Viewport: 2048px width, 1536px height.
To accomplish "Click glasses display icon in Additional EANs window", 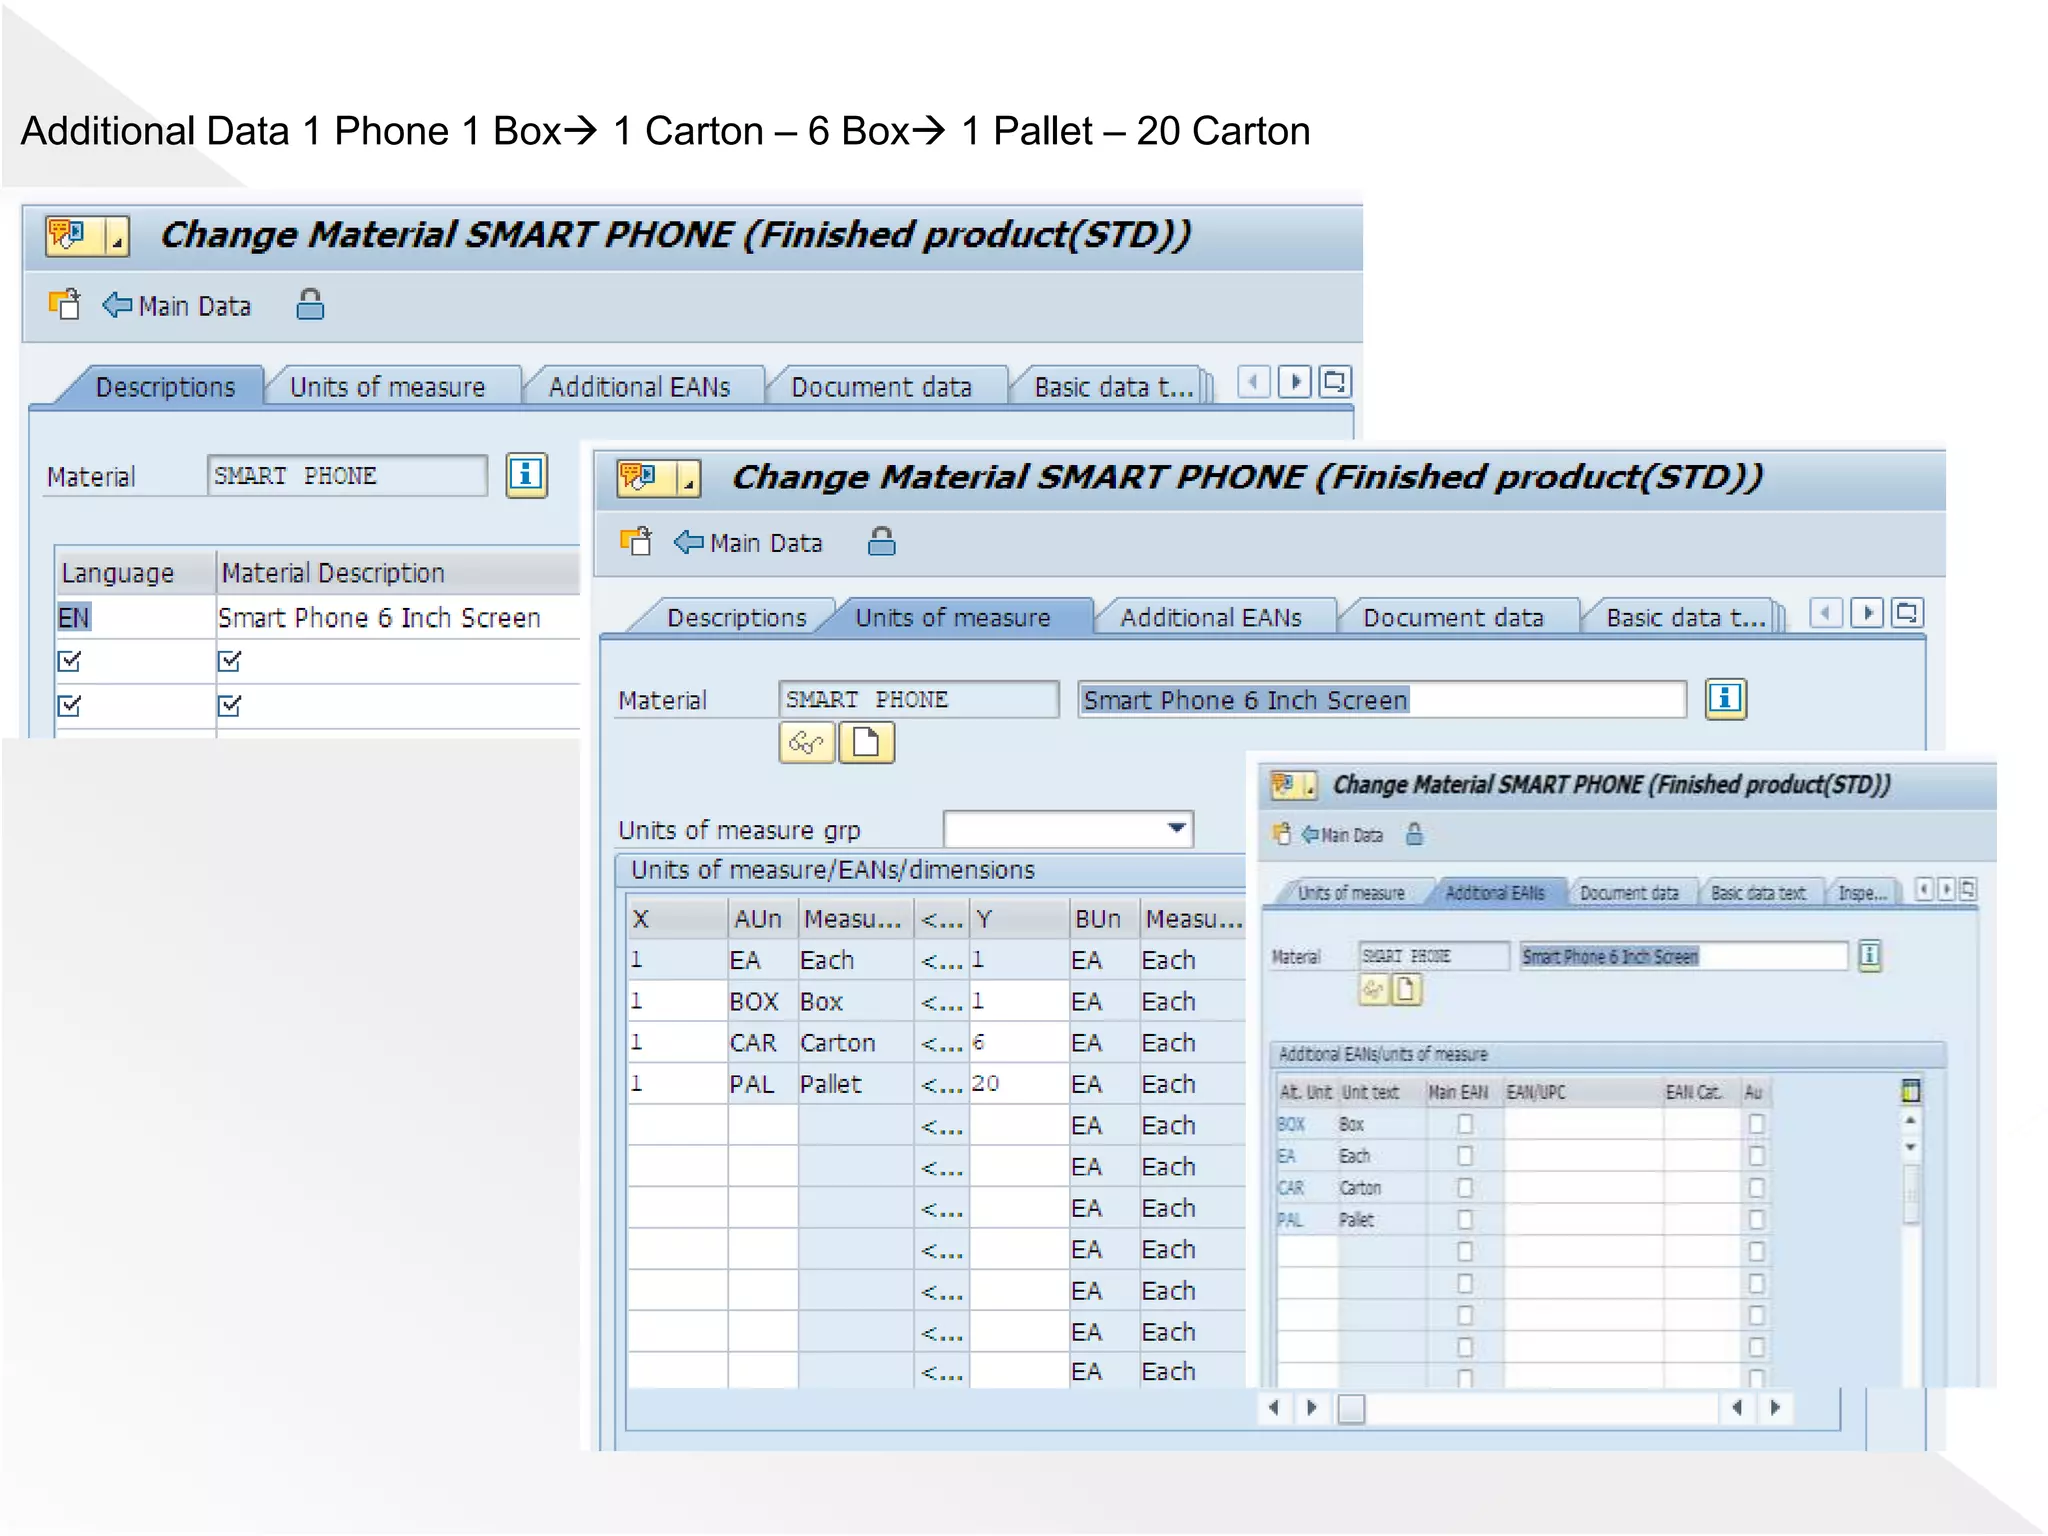I will (1374, 990).
